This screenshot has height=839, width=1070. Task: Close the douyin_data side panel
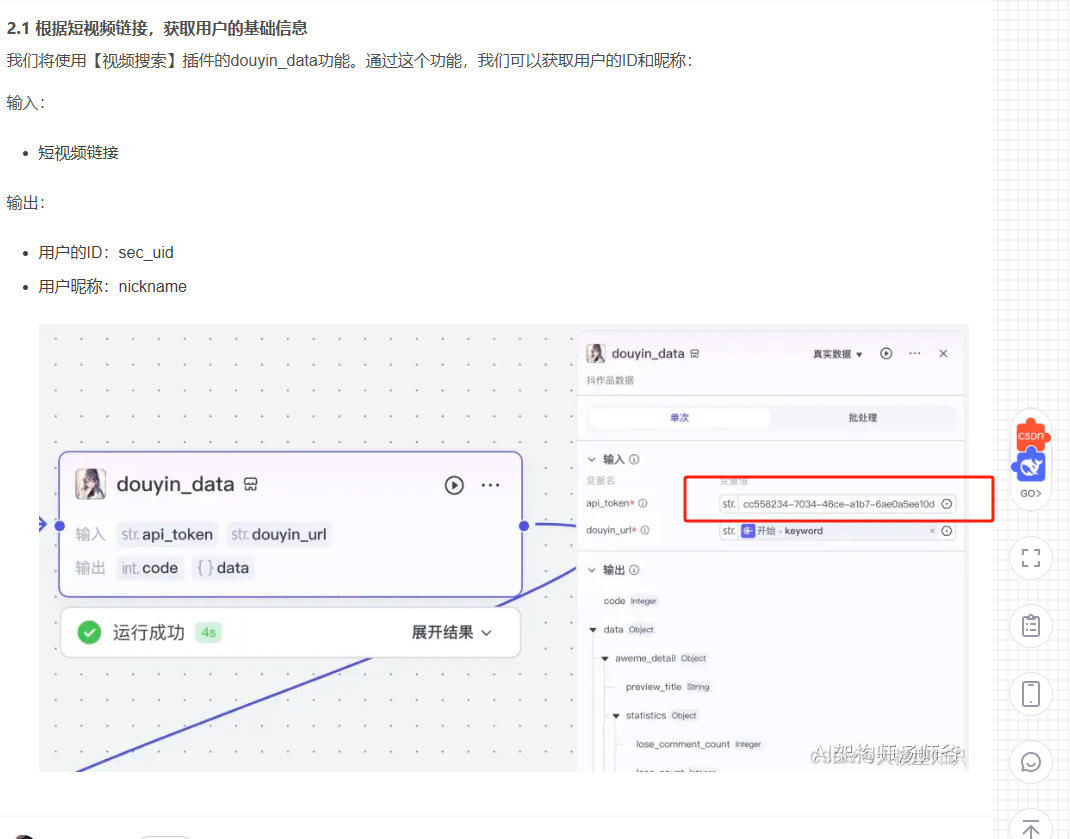pos(943,353)
